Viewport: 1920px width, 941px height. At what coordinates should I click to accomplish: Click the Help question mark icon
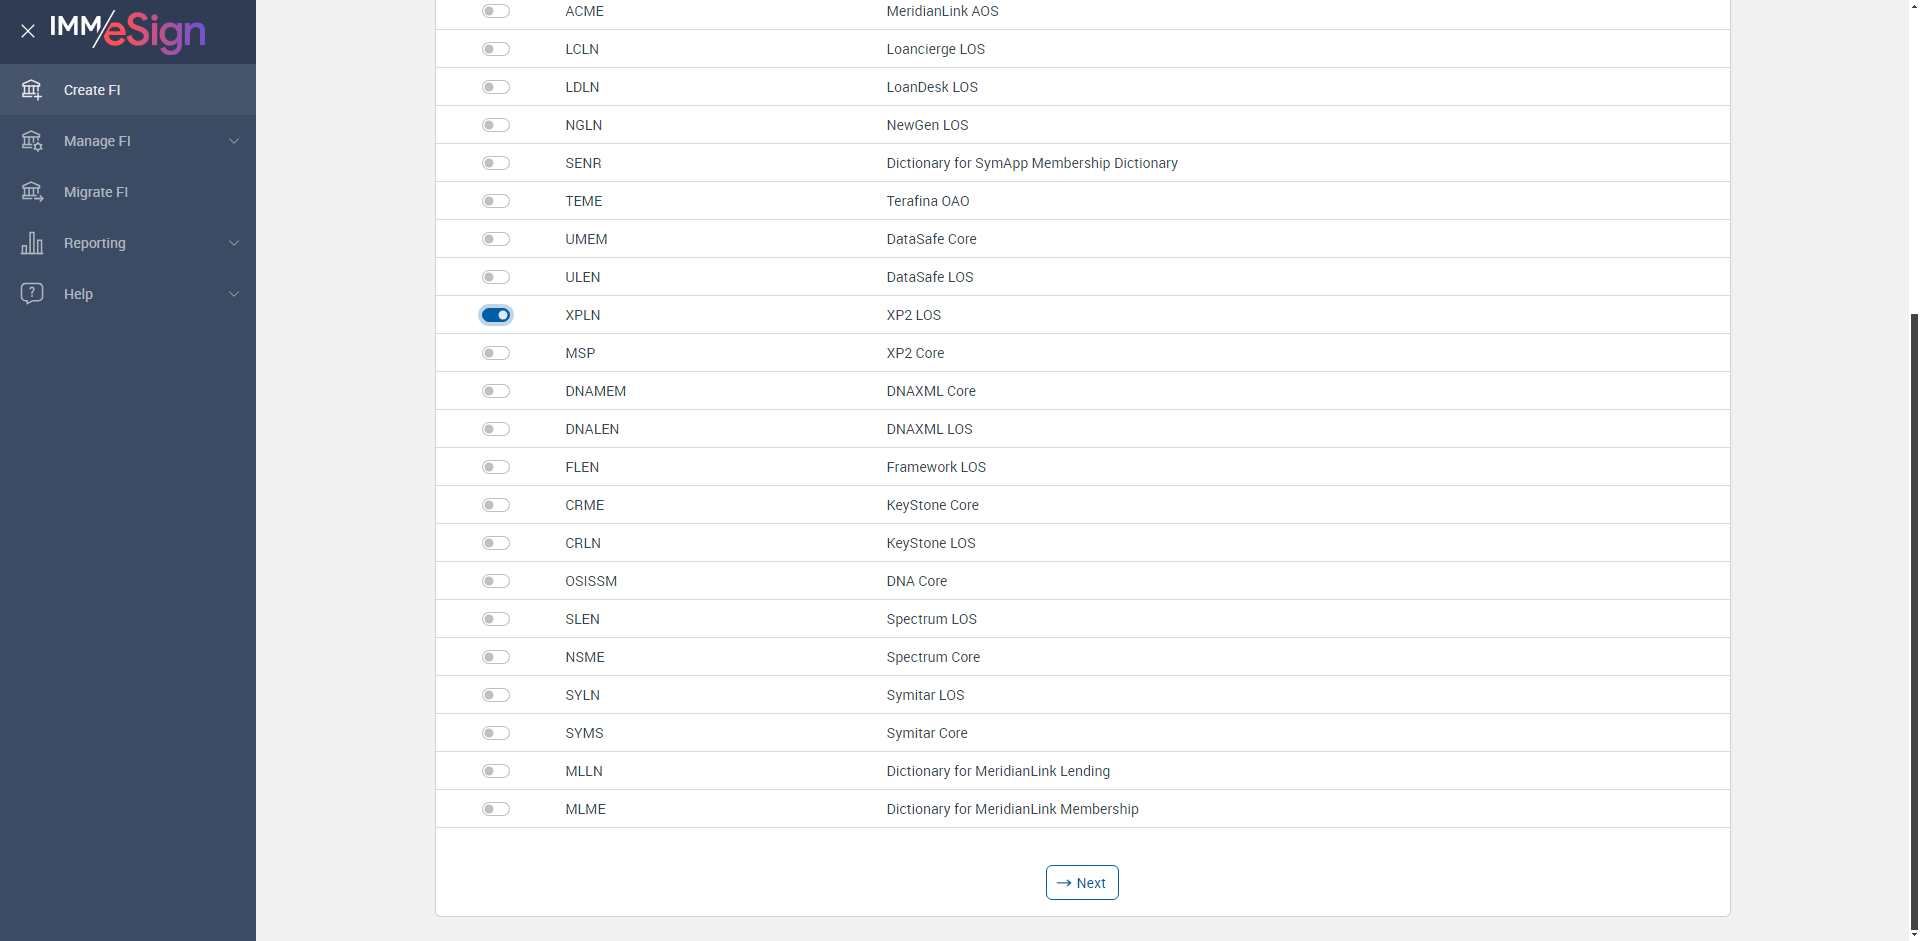click(x=32, y=294)
